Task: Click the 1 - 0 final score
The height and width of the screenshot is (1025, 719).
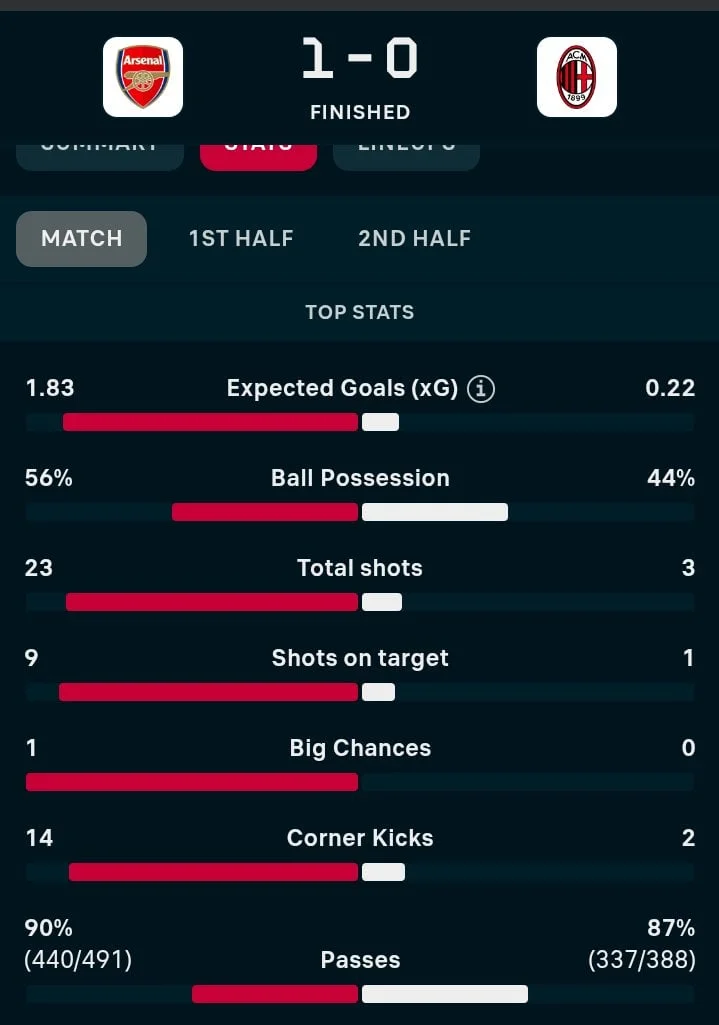Action: [359, 60]
